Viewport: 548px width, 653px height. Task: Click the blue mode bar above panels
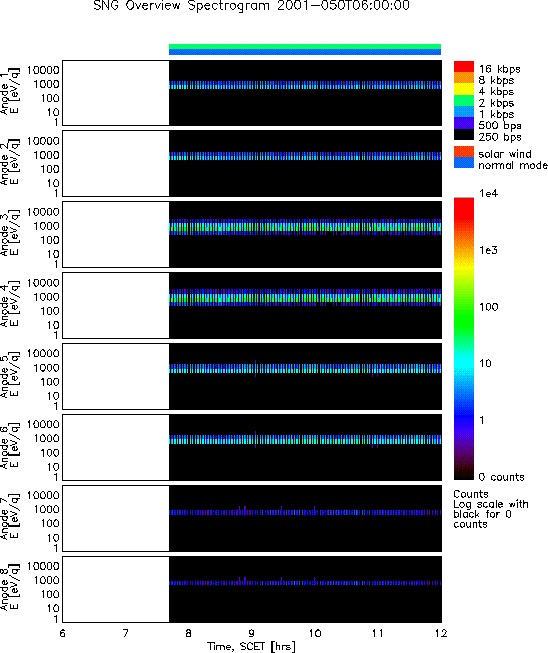305,52
